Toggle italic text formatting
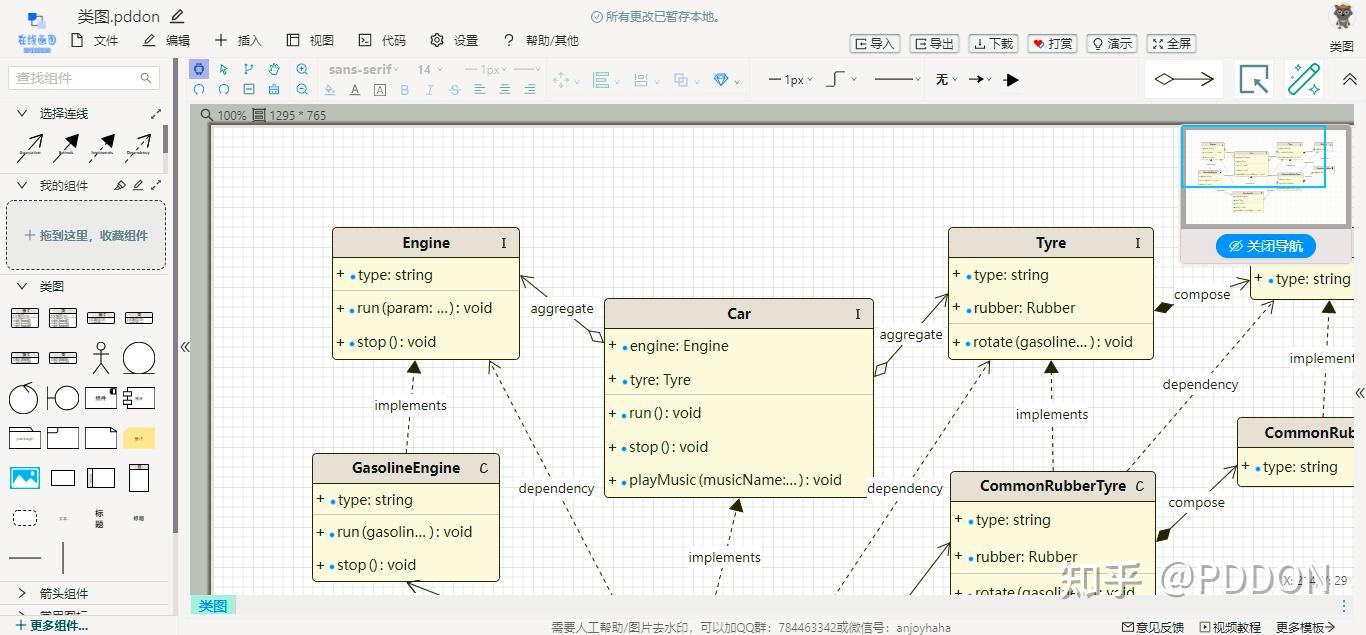 [x=430, y=90]
